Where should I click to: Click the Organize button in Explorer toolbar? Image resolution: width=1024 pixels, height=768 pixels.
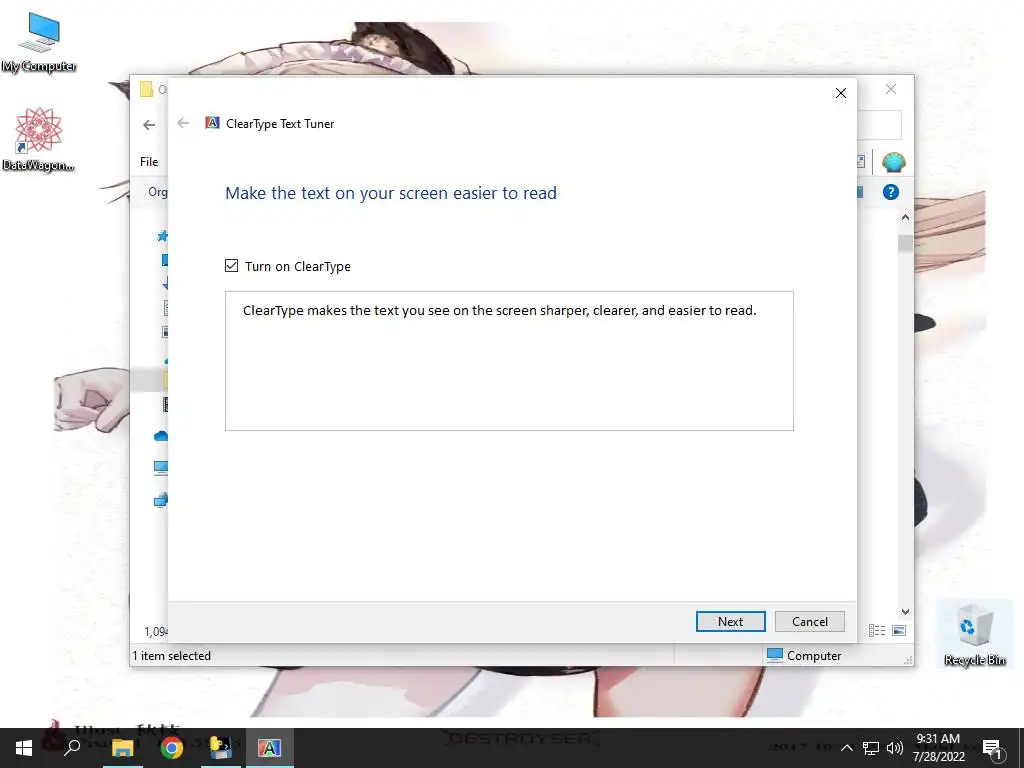(x=157, y=192)
